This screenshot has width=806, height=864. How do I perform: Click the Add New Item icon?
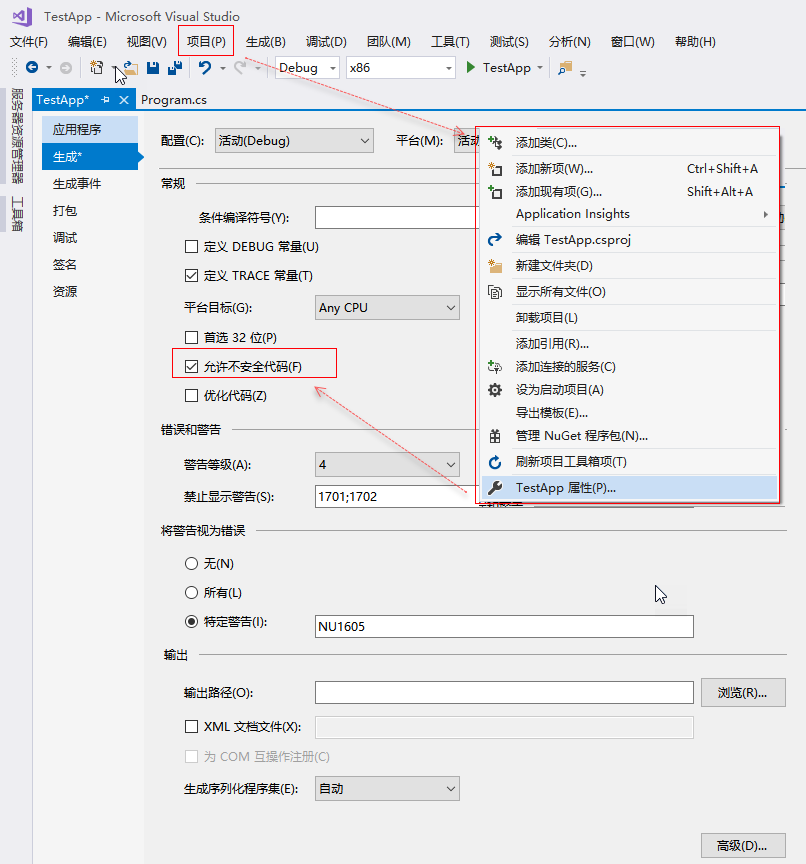click(495, 169)
